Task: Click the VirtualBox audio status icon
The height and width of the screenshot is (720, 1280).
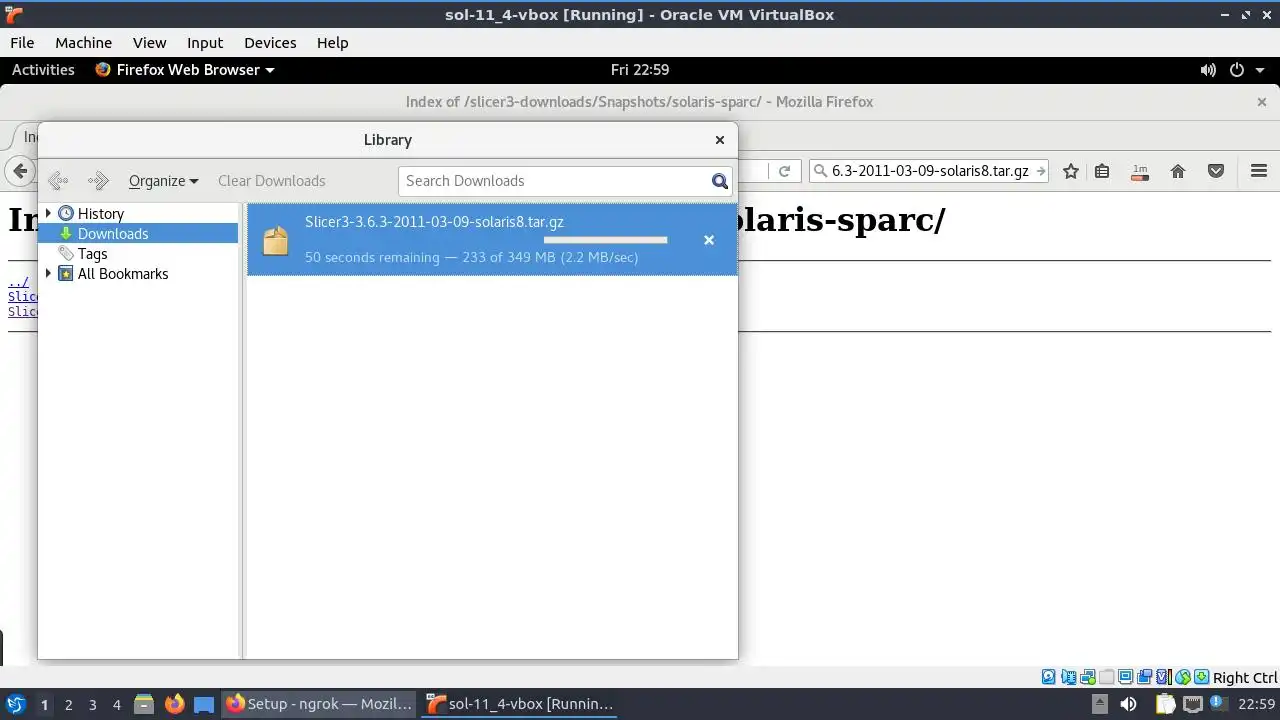Action: pyautogui.click(x=1068, y=677)
